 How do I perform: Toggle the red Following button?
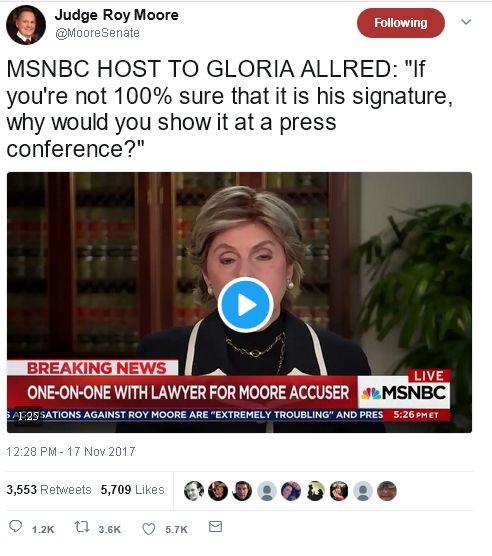[x=401, y=23]
